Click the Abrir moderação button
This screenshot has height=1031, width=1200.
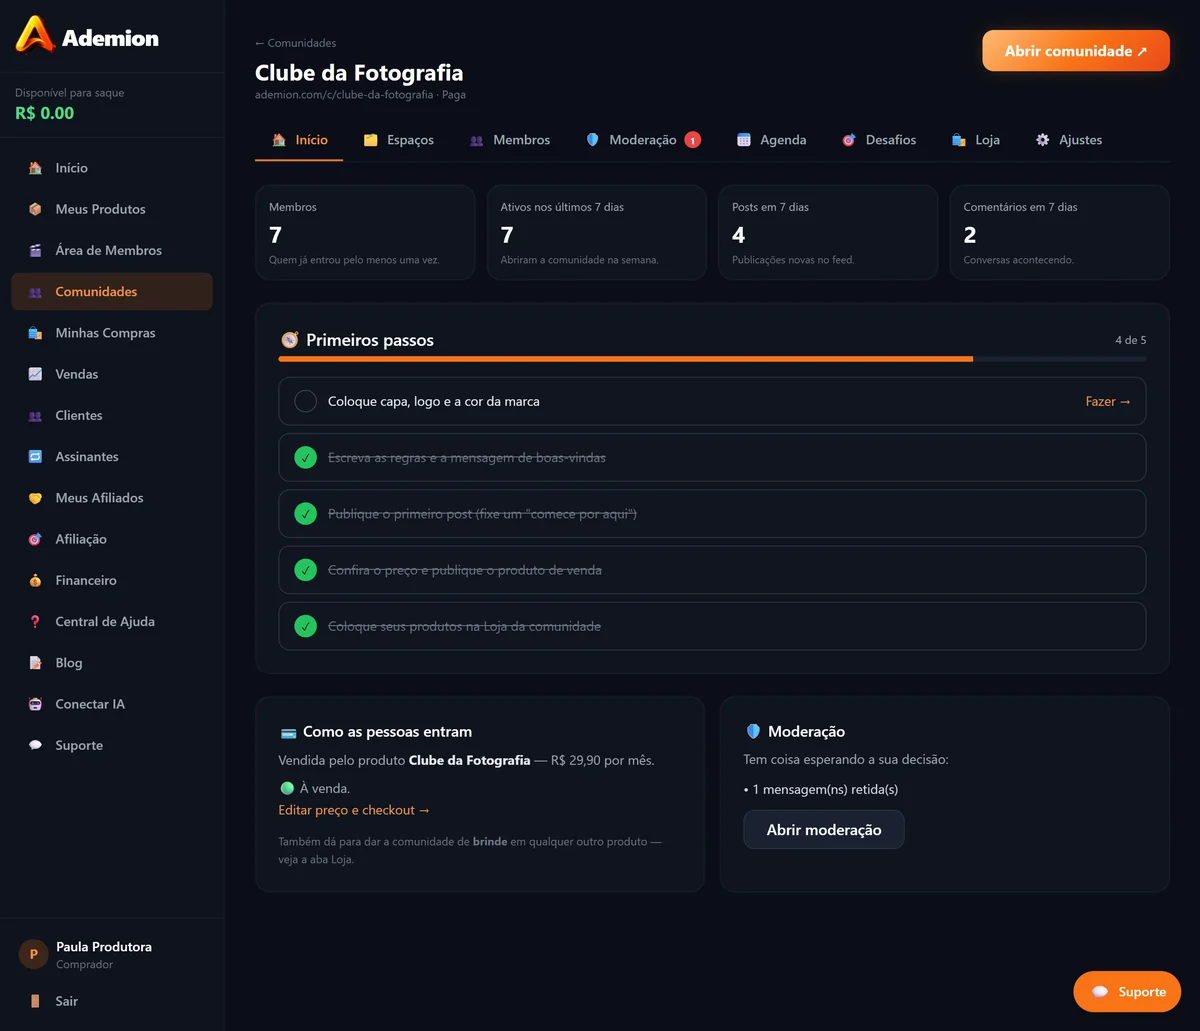824,830
